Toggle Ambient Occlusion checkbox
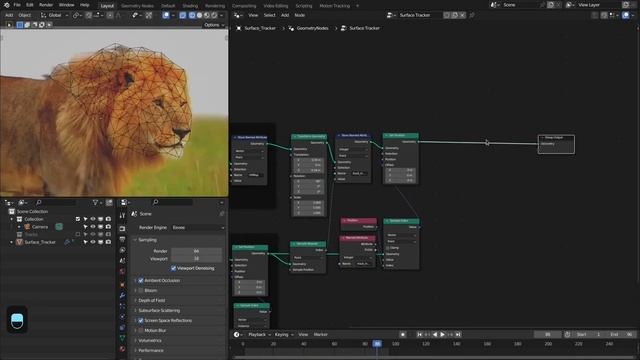This screenshot has height=360, width=640. tap(141, 280)
